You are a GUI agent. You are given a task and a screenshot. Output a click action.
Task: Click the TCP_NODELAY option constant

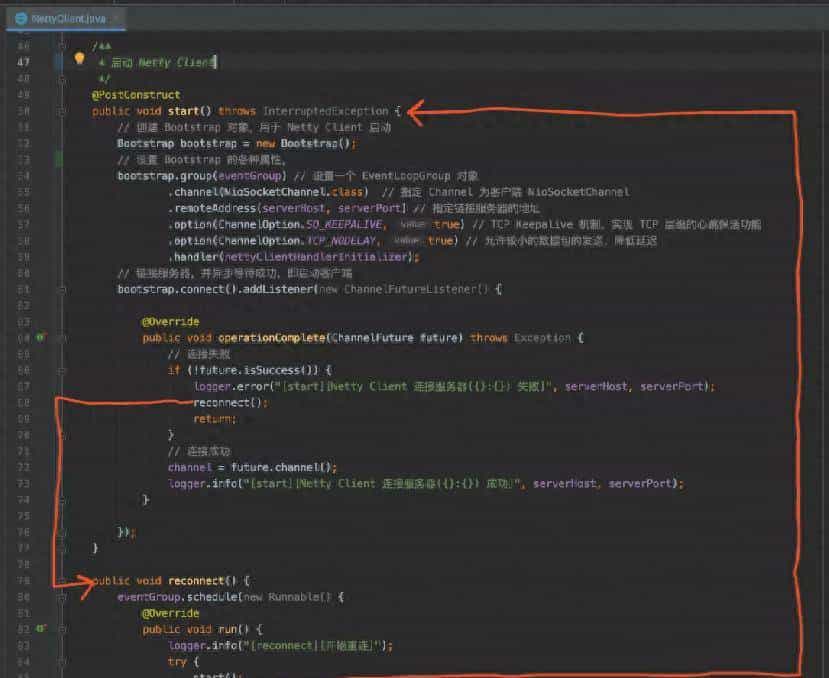(x=341, y=241)
